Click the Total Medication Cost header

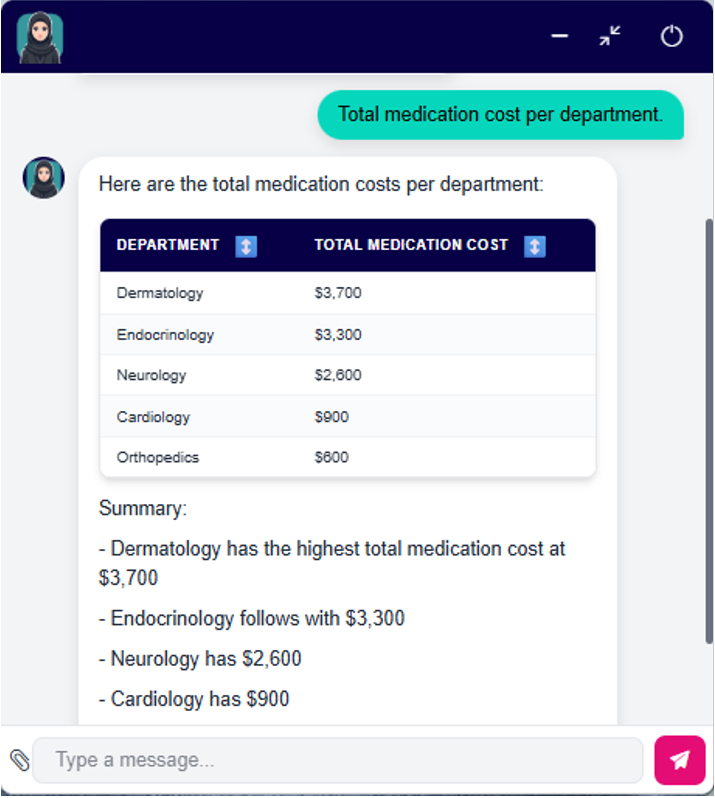411,245
